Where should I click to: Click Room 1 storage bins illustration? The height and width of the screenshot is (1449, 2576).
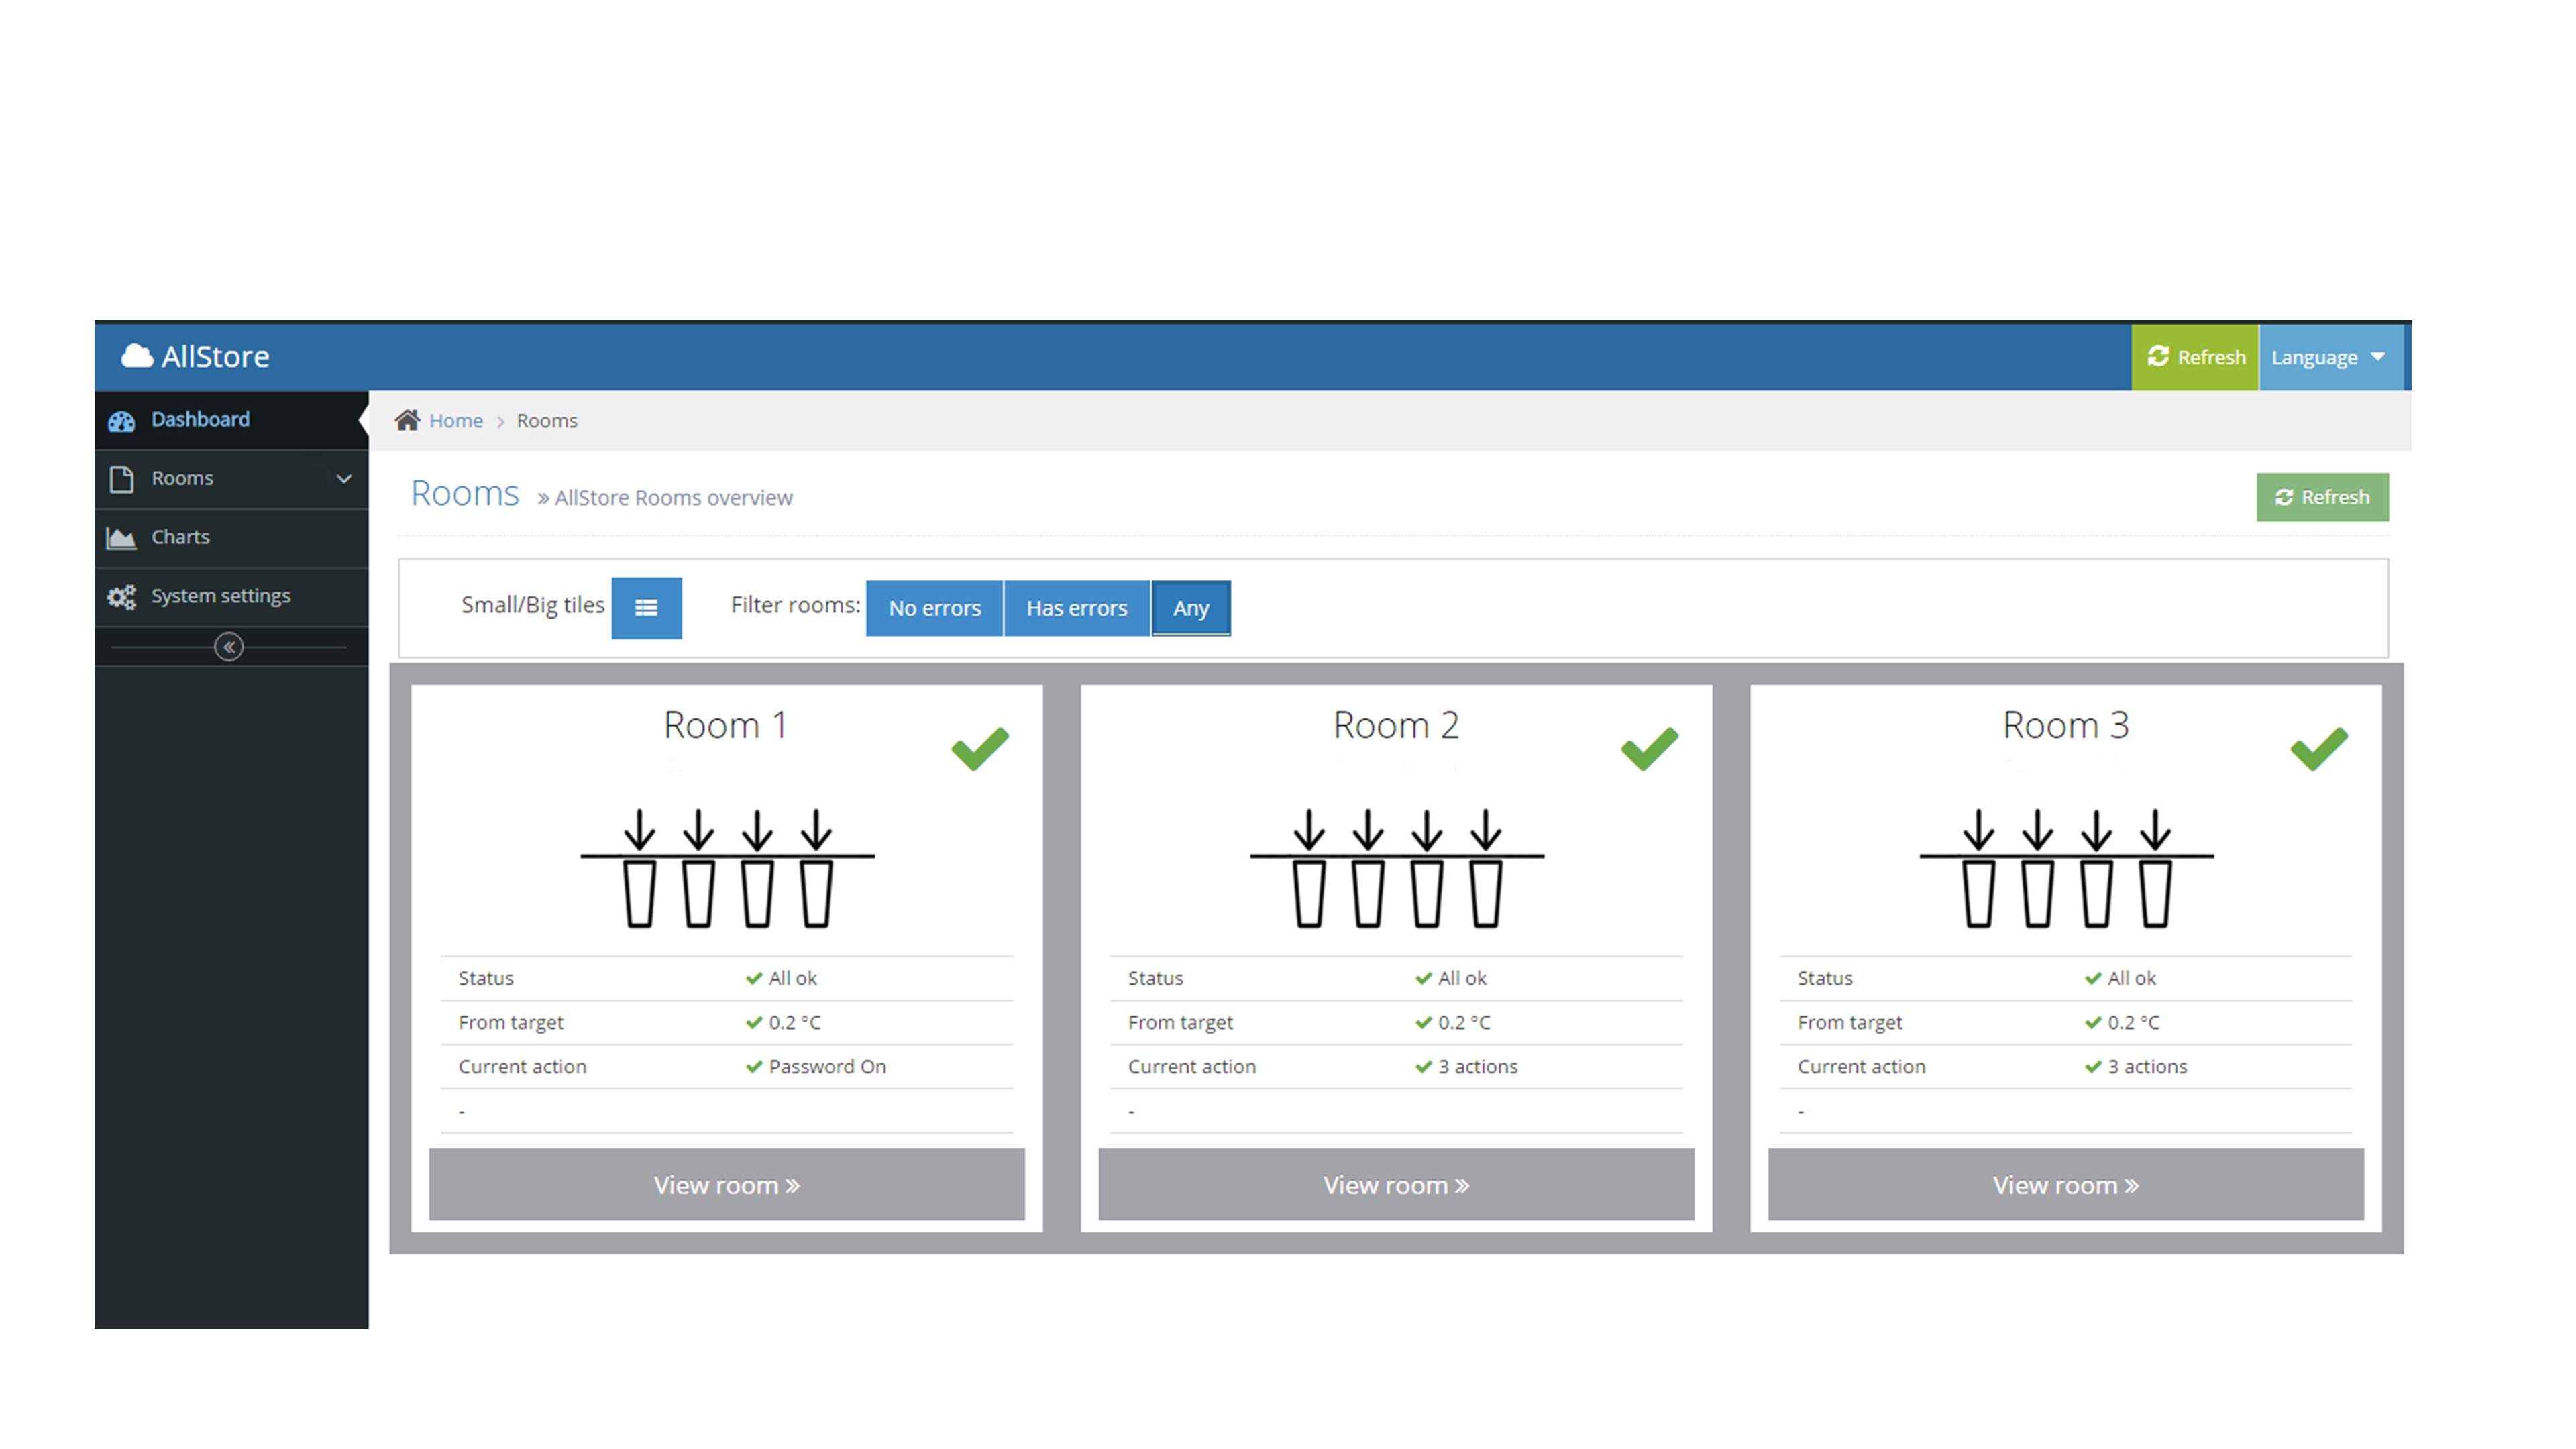(x=727, y=867)
